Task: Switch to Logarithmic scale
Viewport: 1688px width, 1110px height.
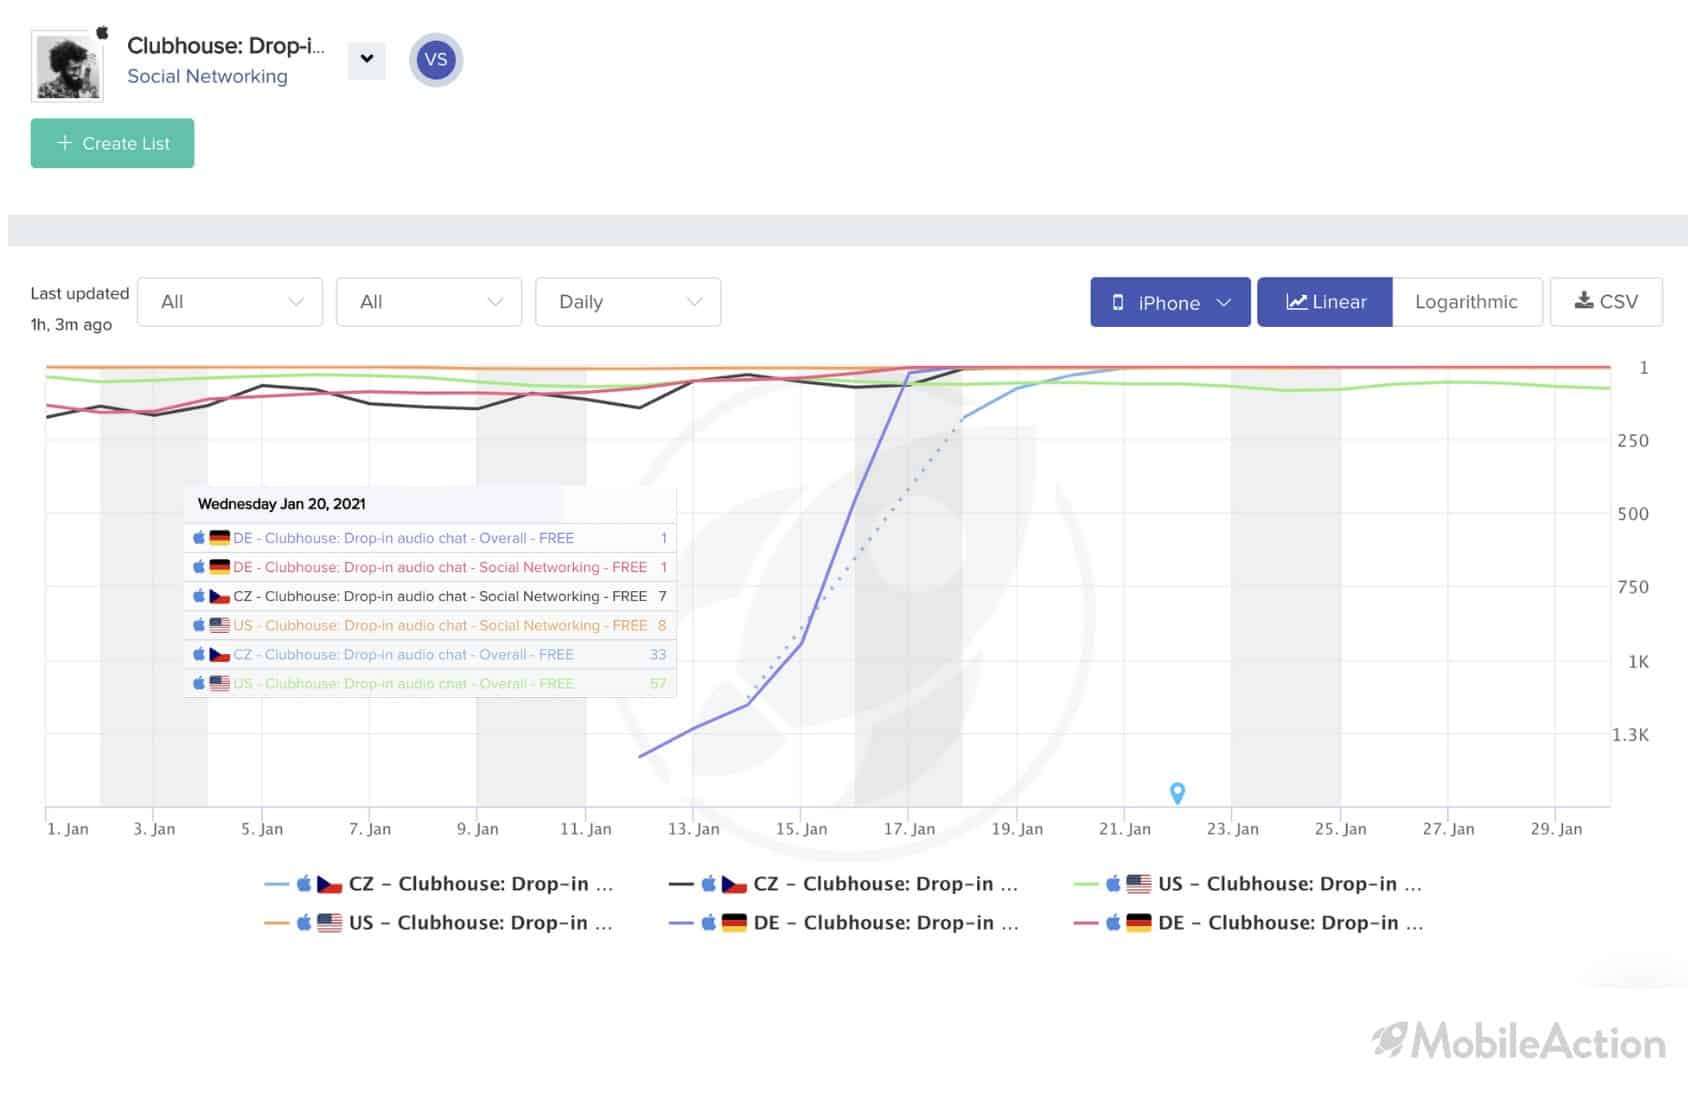Action: point(1466,302)
